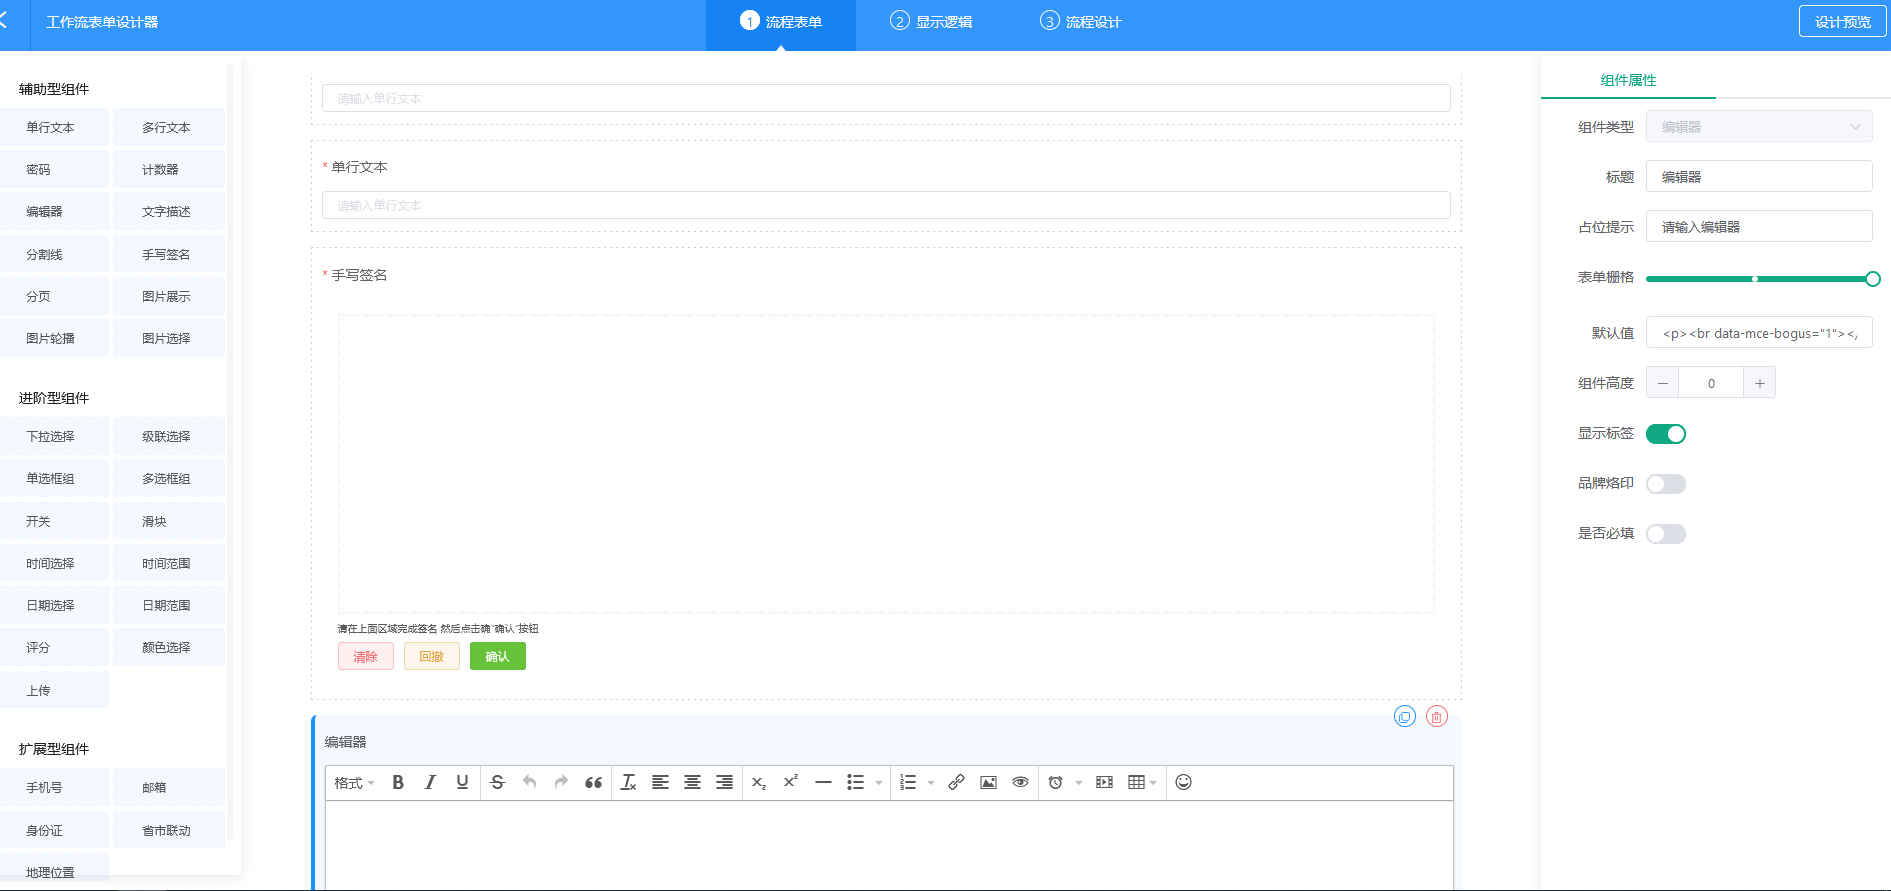The width and height of the screenshot is (1891, 891).
Task: Copy the selected editor component
Action: [1405, 717]
